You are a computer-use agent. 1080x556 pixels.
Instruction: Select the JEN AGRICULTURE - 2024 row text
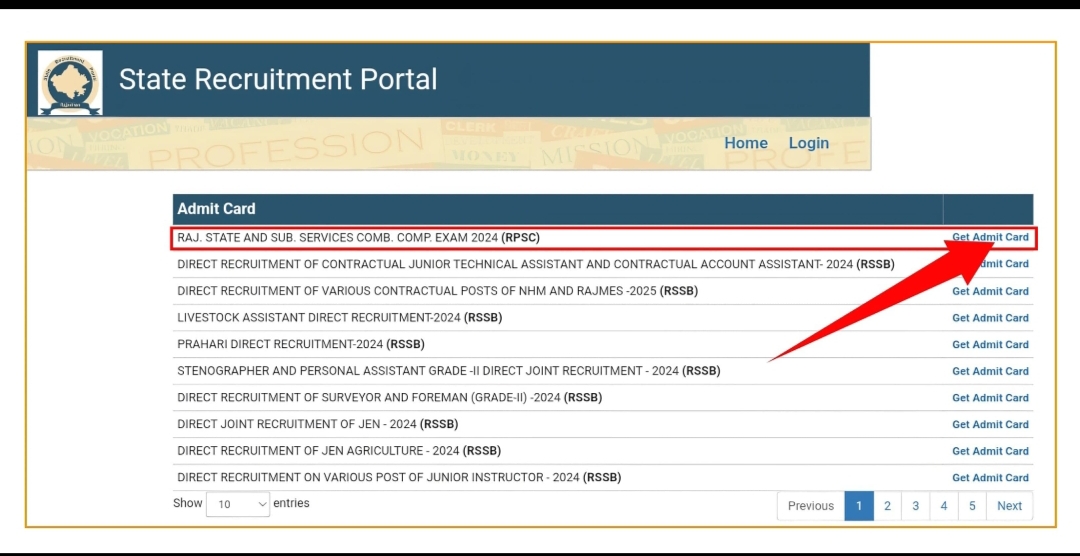click(339, 451)
